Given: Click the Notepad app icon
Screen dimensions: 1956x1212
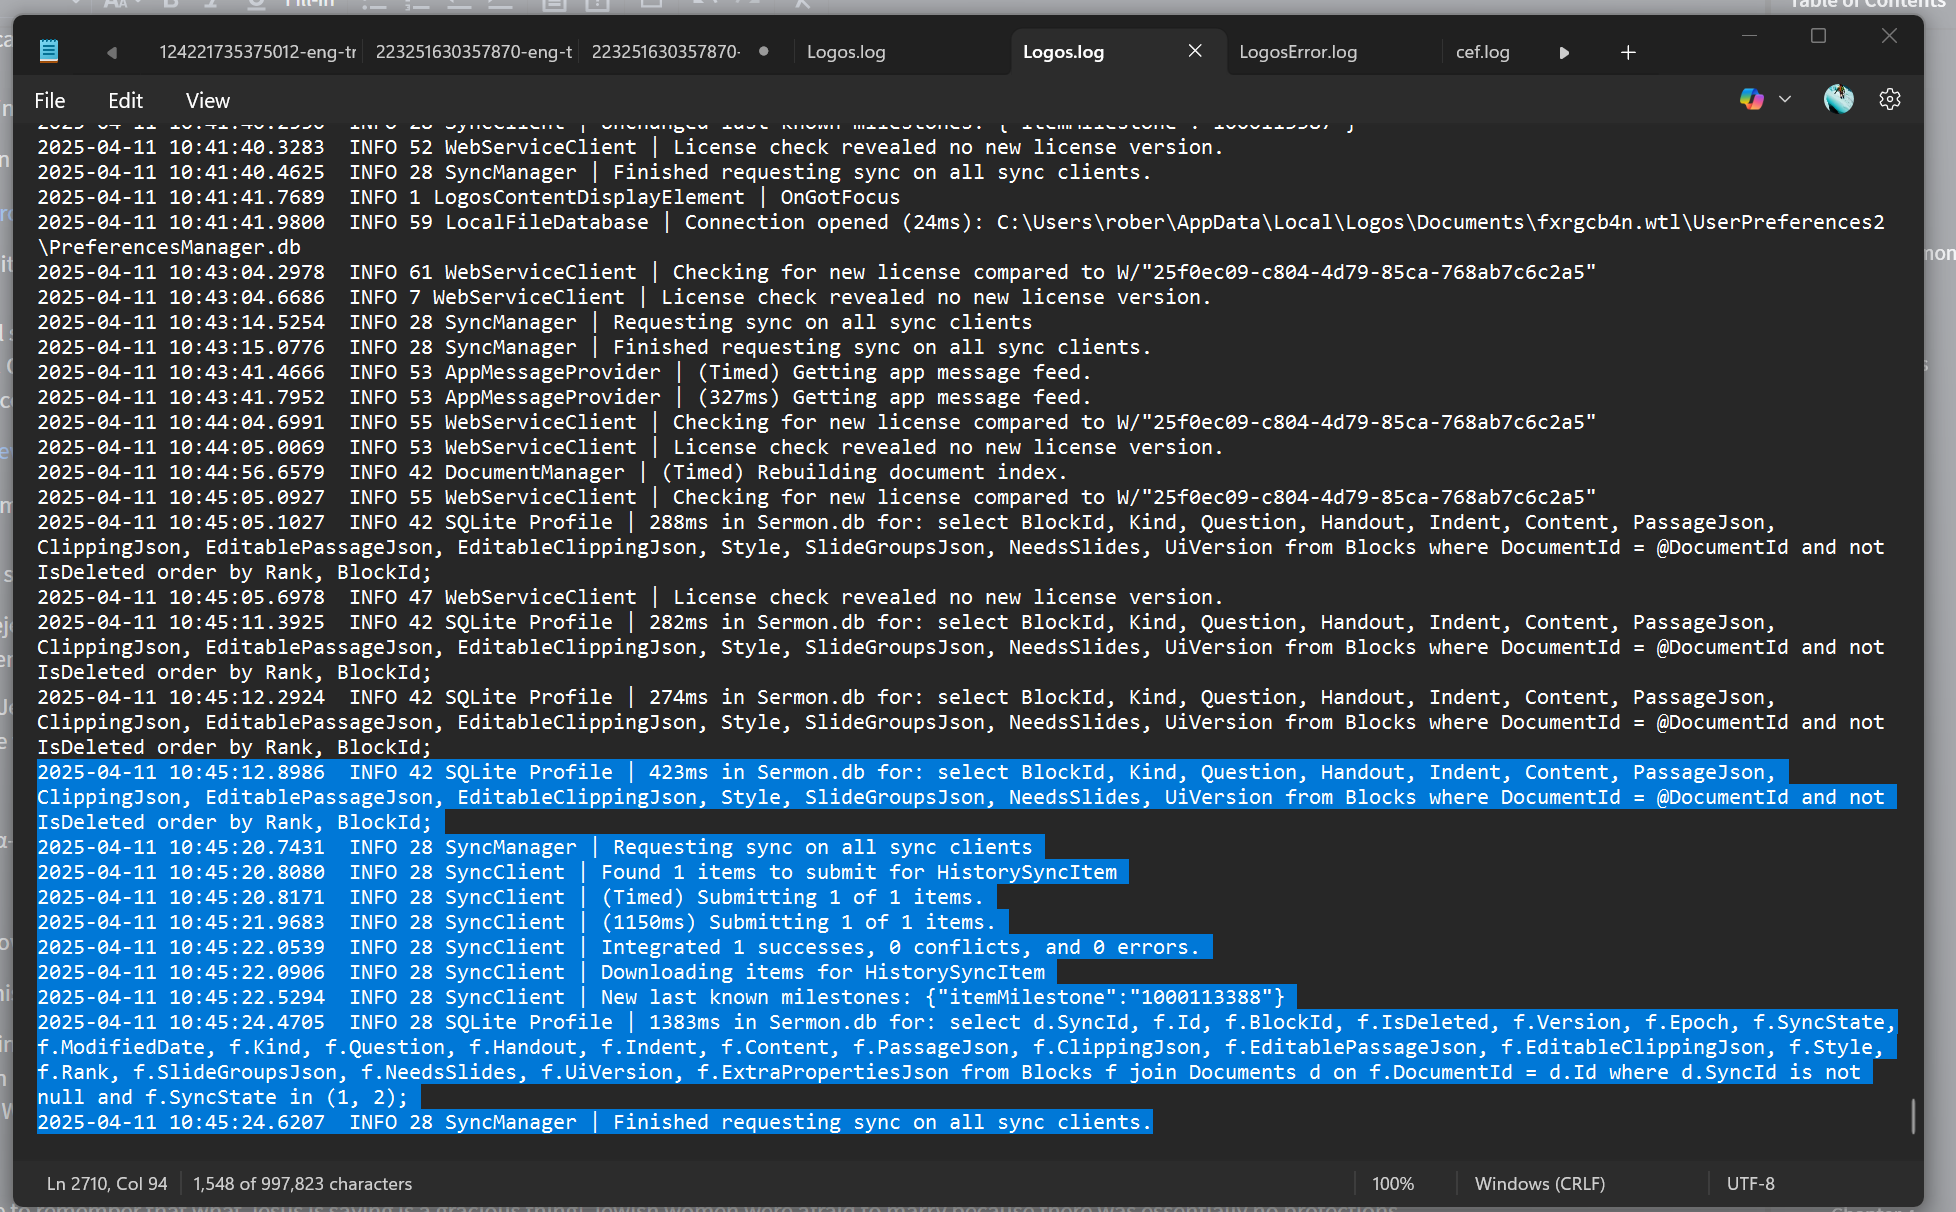Looking at the screenshot, I should (48, 51).
